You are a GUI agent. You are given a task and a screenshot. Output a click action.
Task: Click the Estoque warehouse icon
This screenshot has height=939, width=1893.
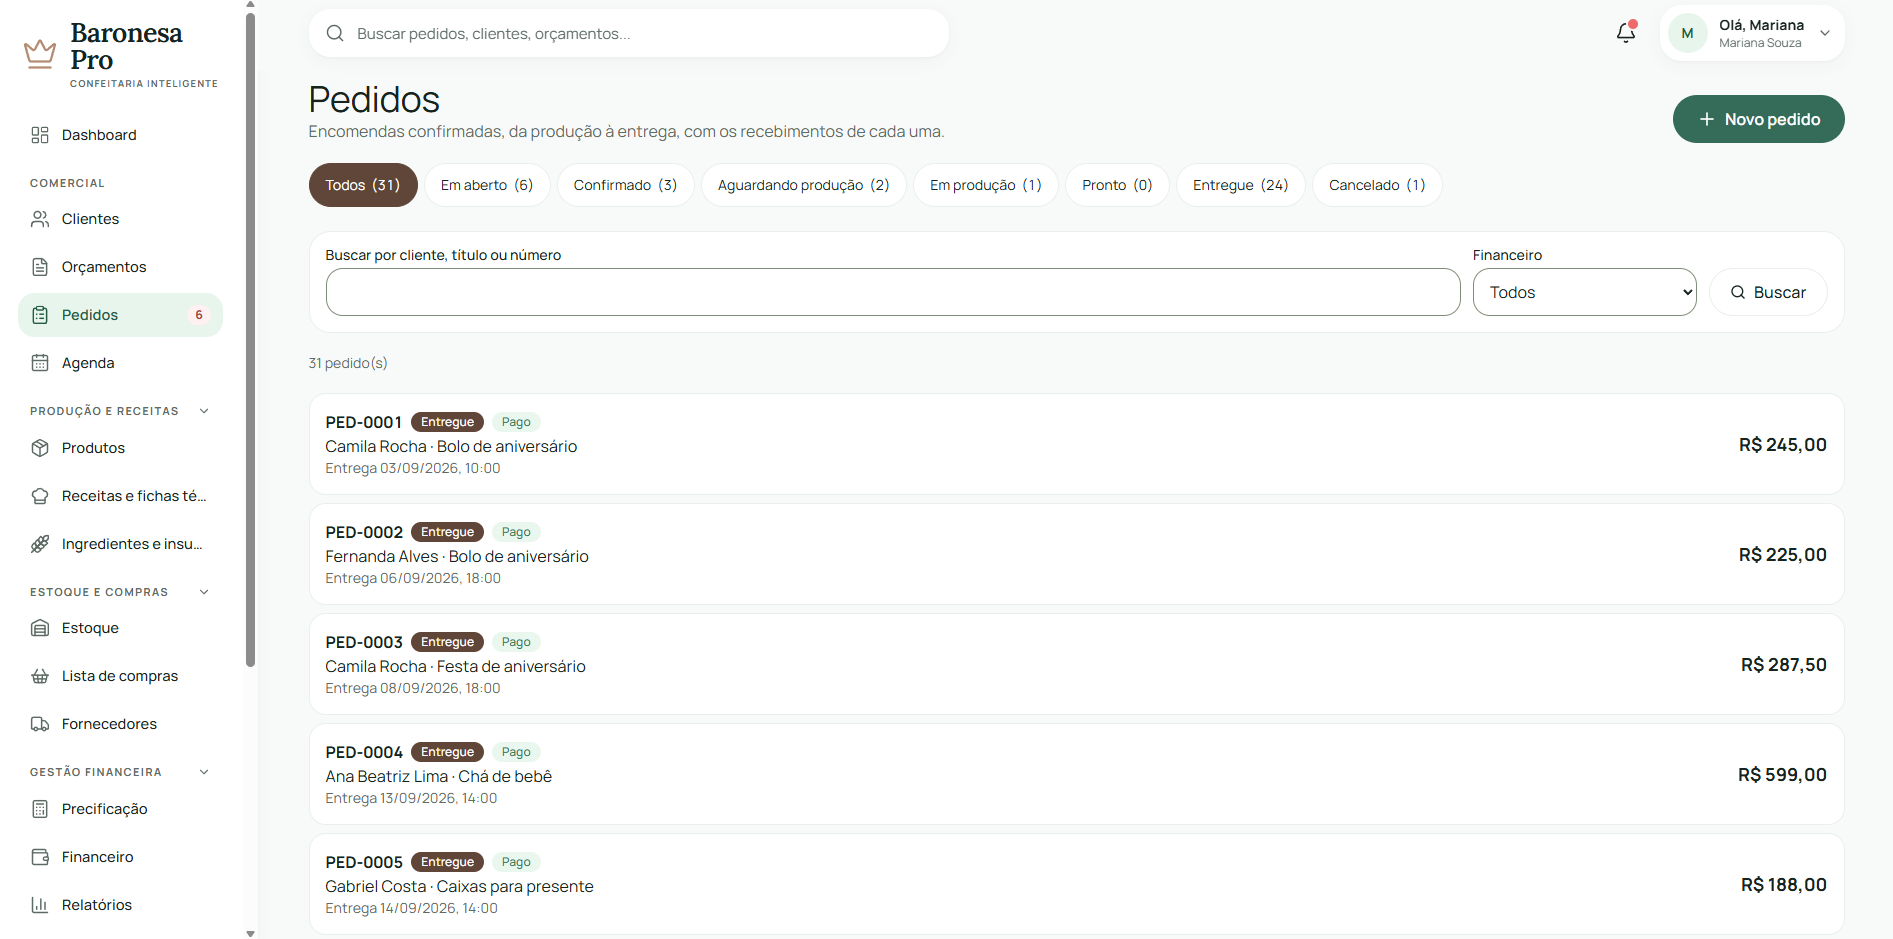[x=40, y=628]
